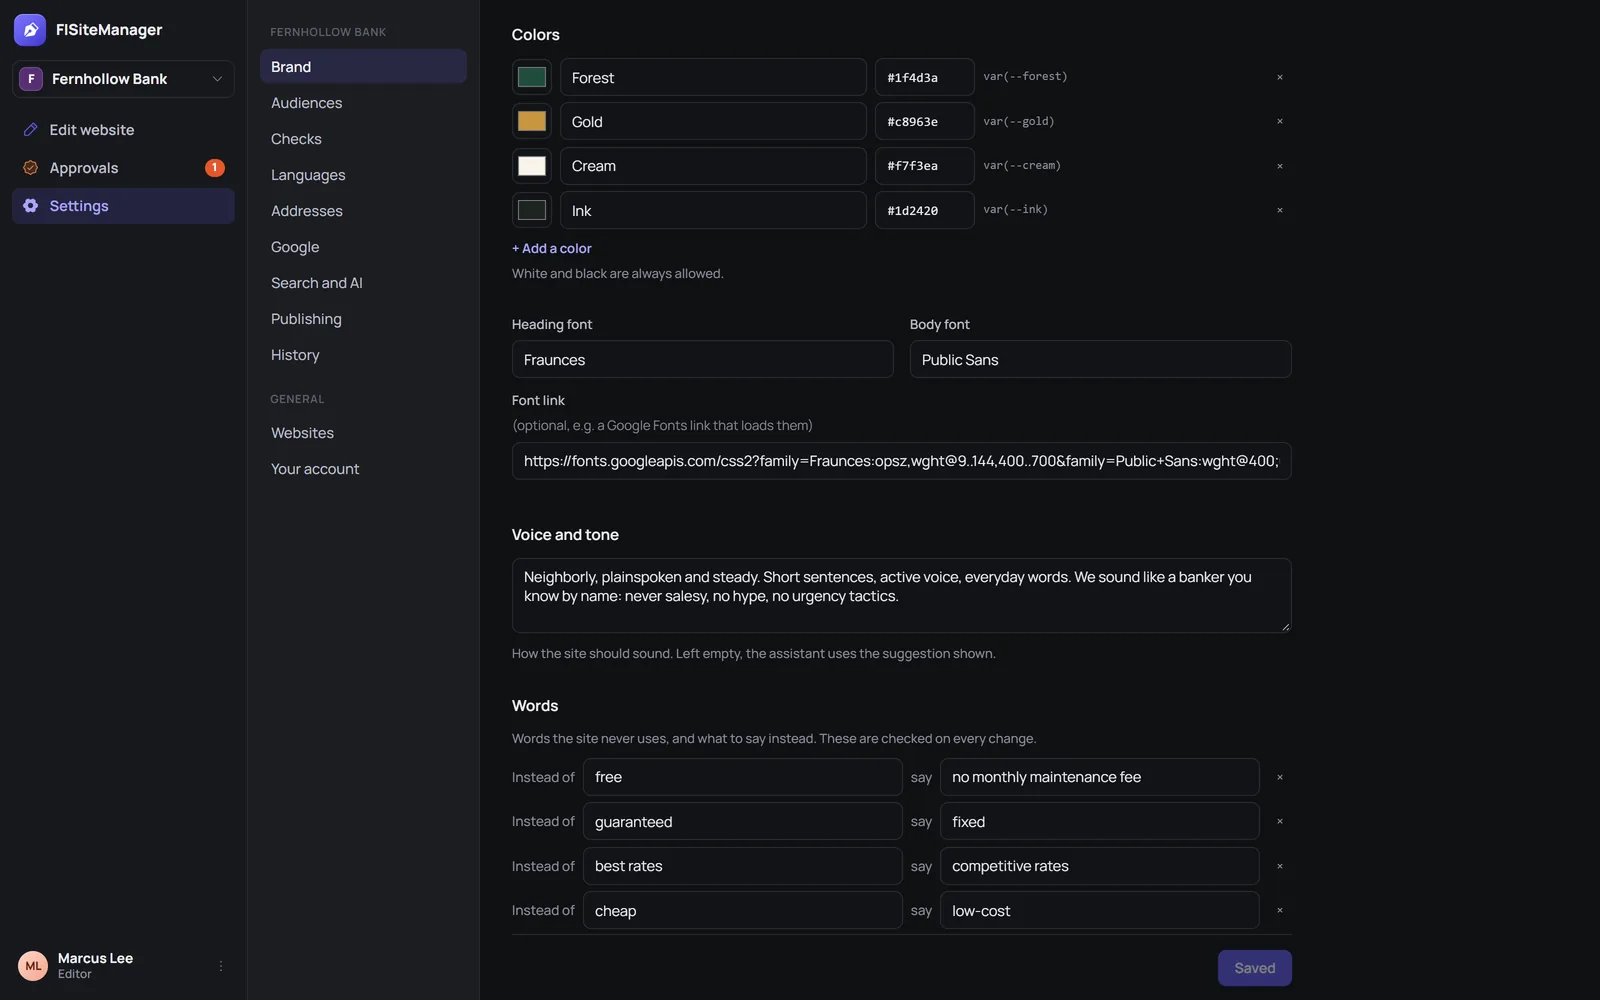Focus the Font link URL field
Screen dimensions: 1600x1000
tap(902, 461)
